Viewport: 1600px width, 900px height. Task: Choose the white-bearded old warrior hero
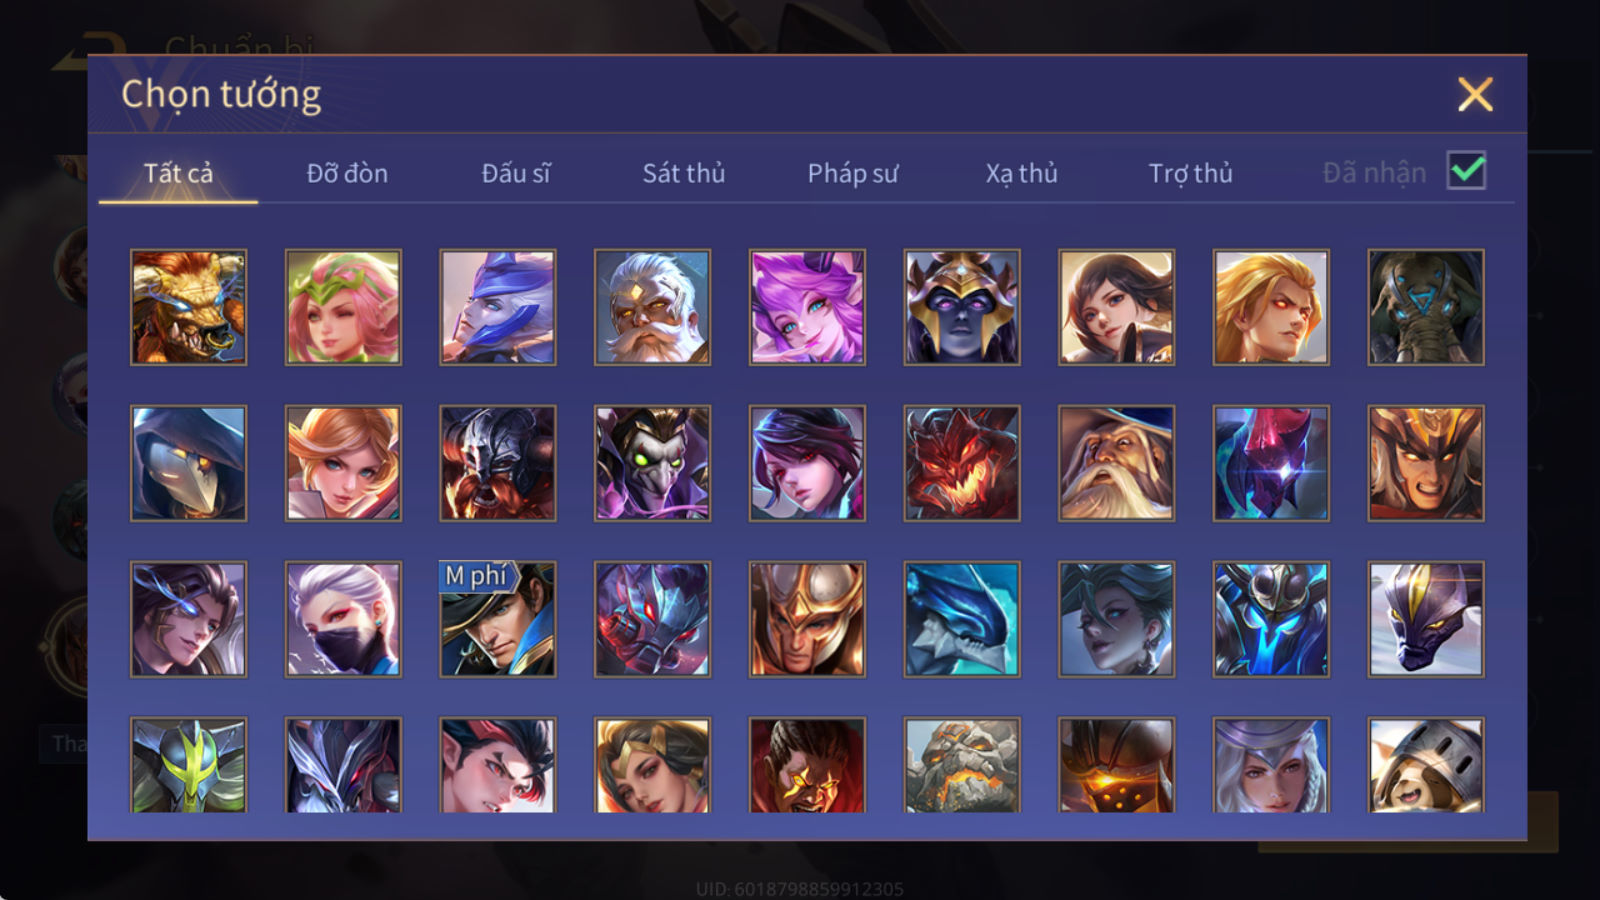(652, 307)
